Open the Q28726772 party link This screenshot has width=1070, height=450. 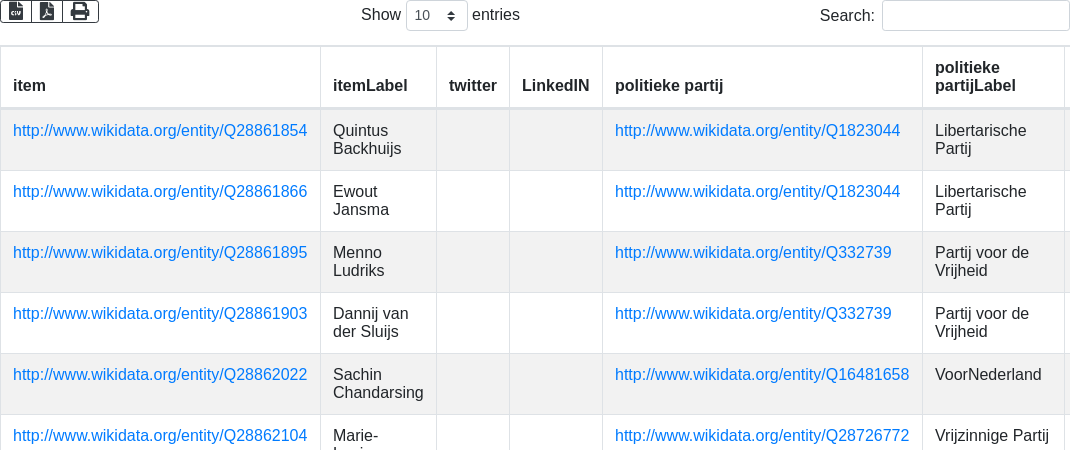coord(762,435)
